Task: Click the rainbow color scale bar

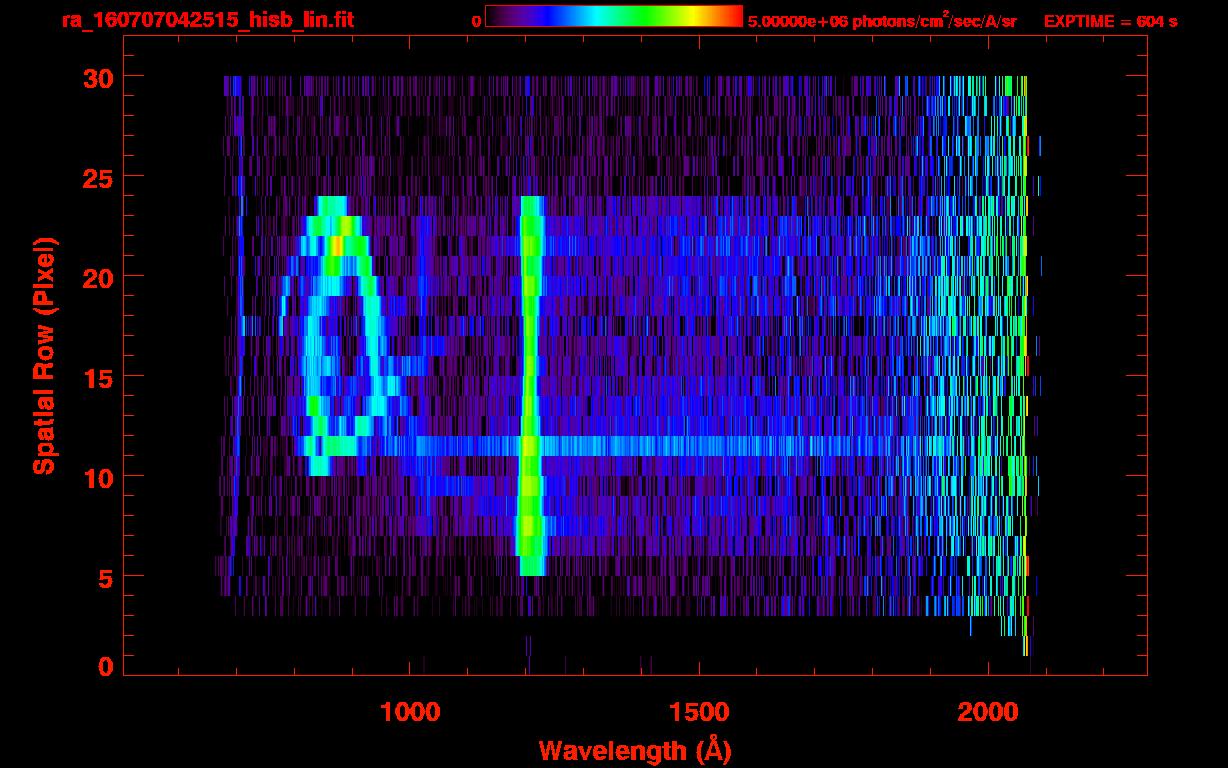Action: coord(614,16)
